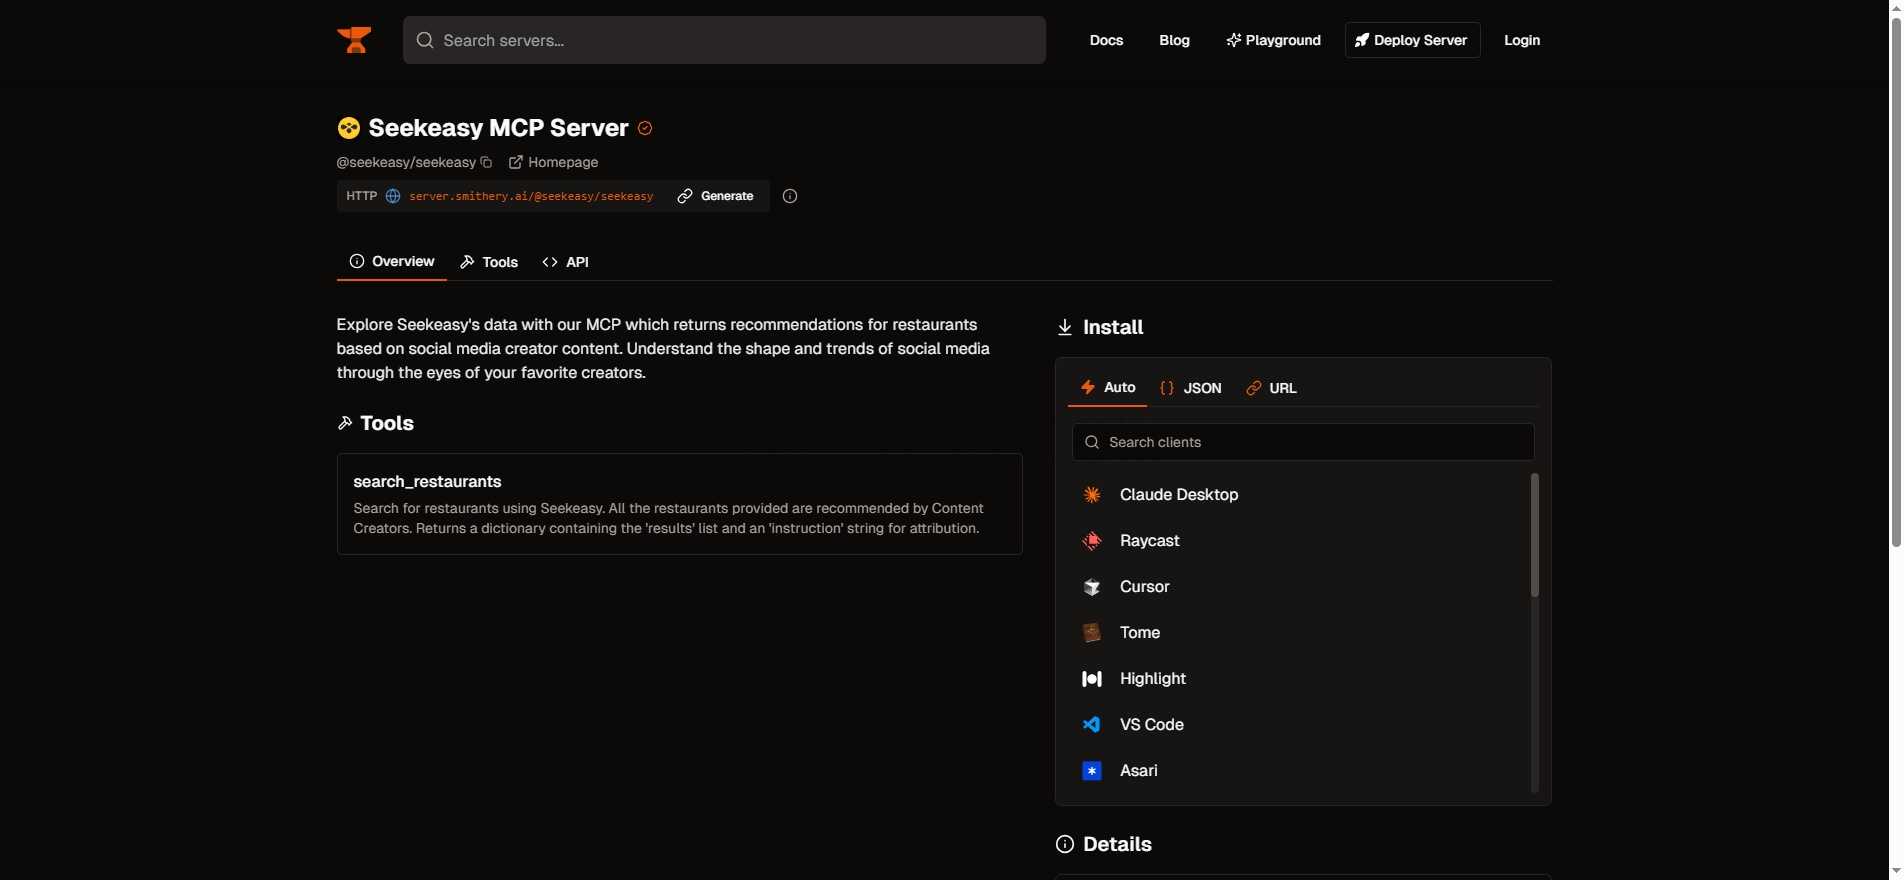Click the Cursor cube icon
The height and width of the screenshot is (880, 1904).
point(1092,587)
